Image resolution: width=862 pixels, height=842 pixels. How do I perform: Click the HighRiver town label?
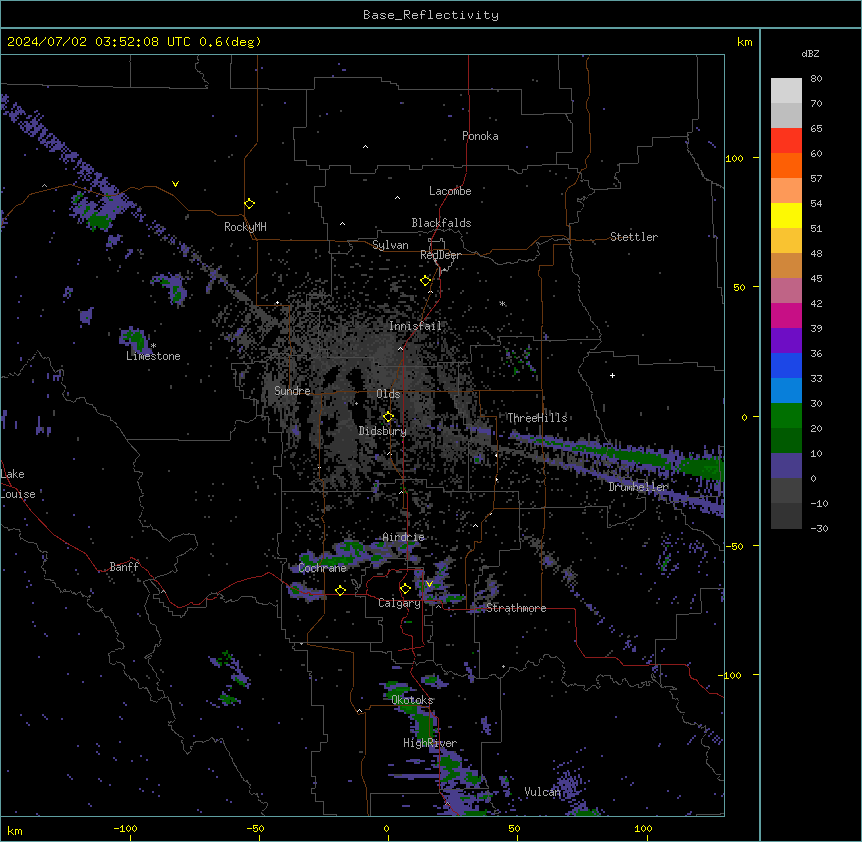(x=430, y=743)
